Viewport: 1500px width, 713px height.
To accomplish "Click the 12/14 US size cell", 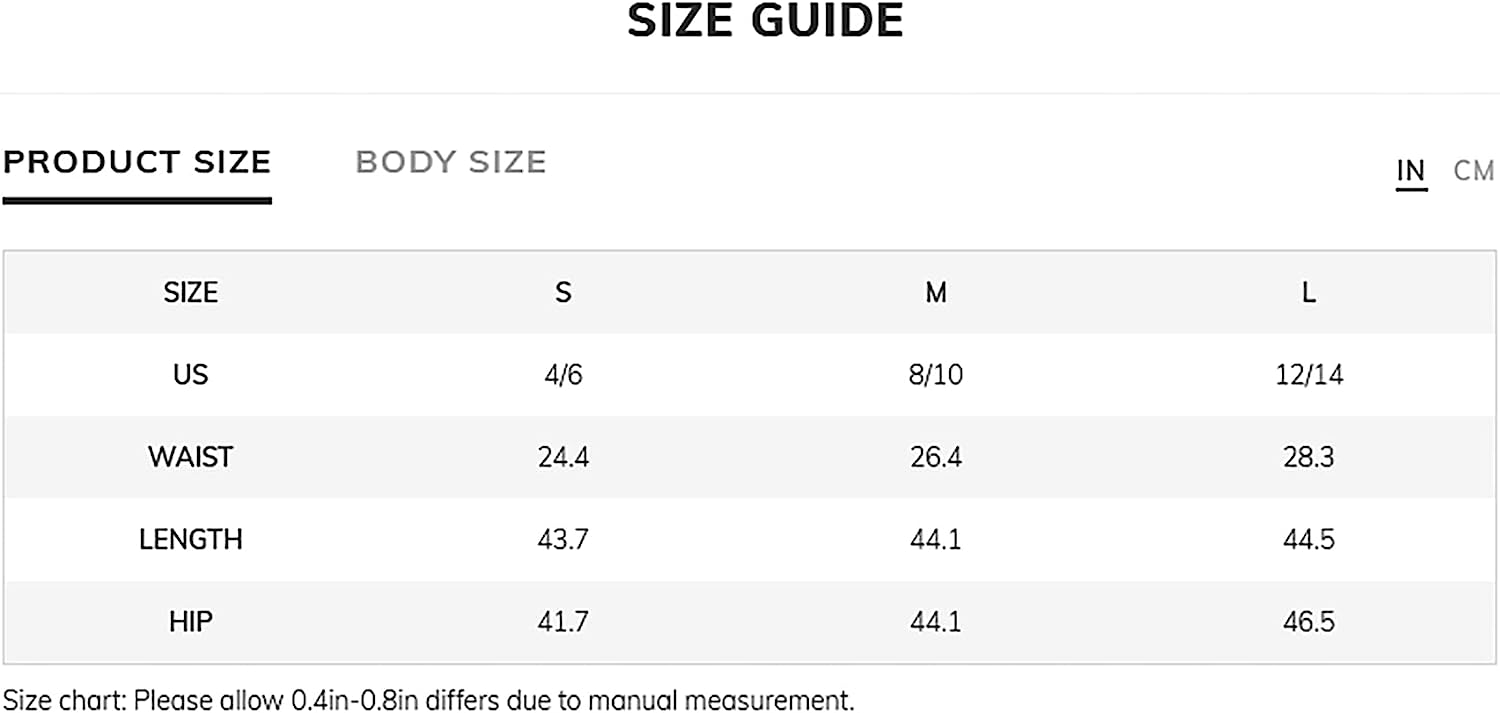I will [1309, 374].
